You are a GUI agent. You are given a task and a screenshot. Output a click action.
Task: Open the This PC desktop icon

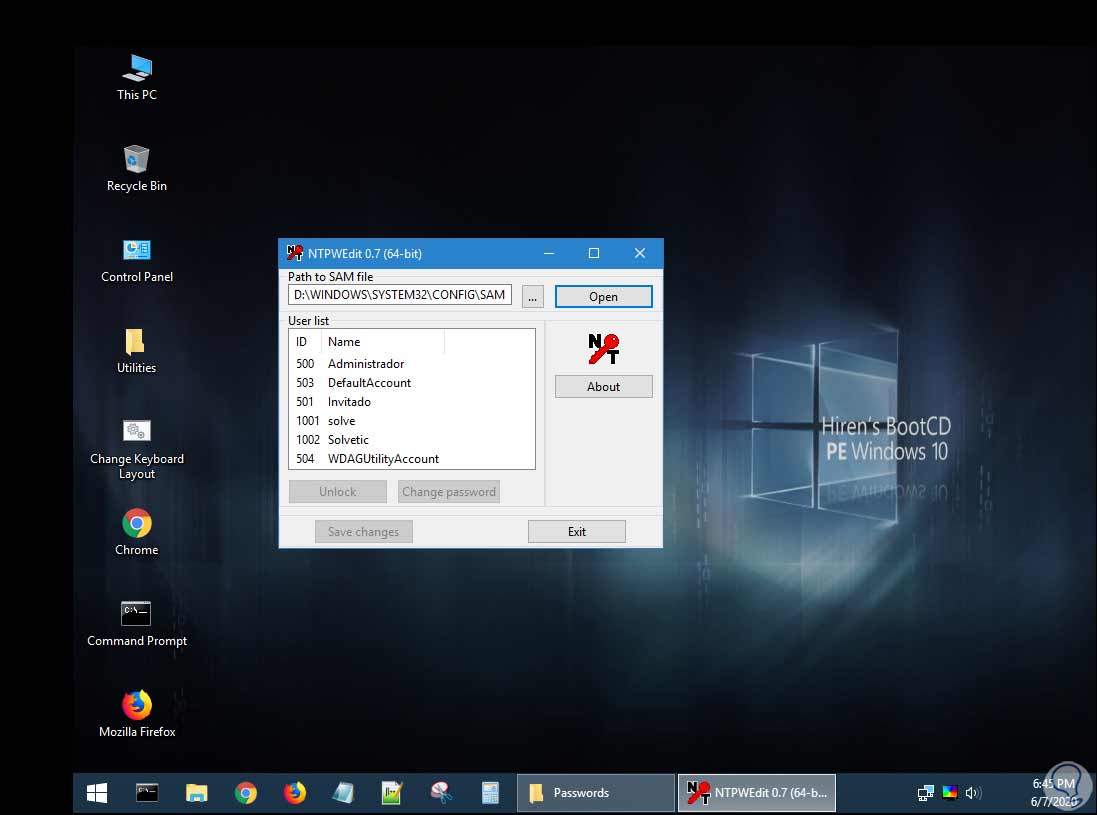pyautogui.click(x=137, y=77)
